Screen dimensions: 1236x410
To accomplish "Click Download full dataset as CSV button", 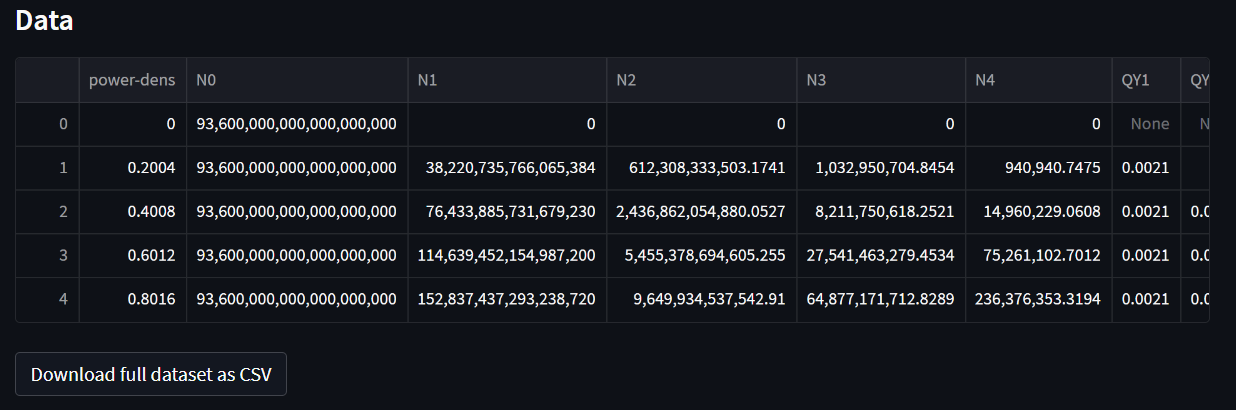I will pos(151,374).
